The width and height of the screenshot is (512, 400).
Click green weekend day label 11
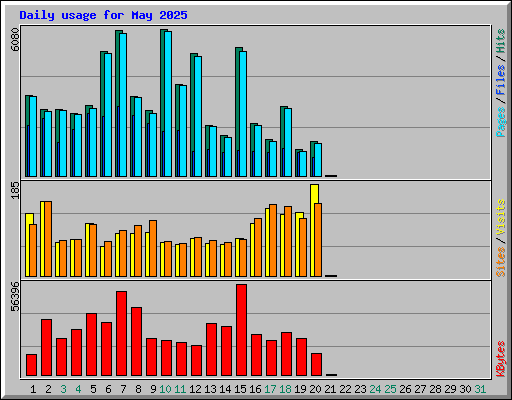180,389
